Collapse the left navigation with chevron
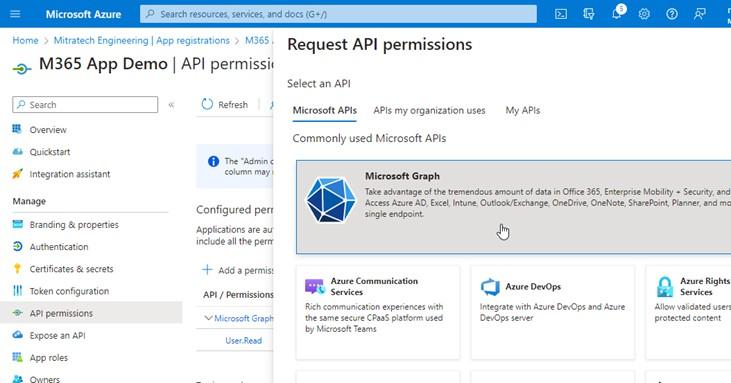This screenshot has height=383, width=731. (171, 105)
